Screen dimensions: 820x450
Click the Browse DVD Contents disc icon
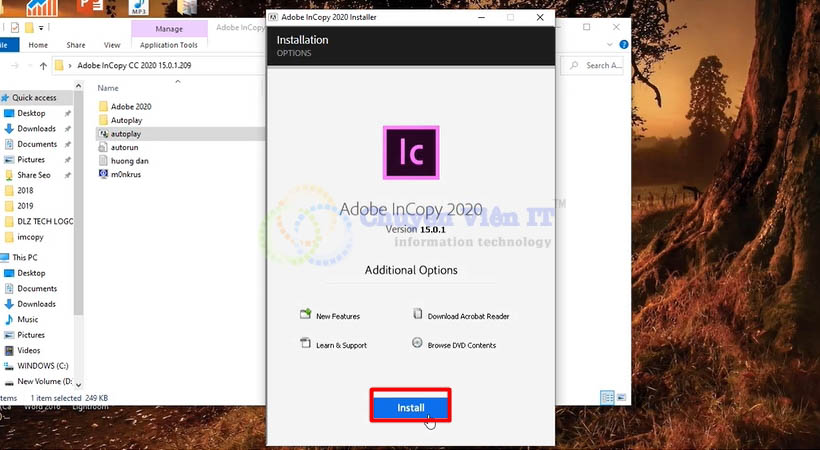point(418,344)
